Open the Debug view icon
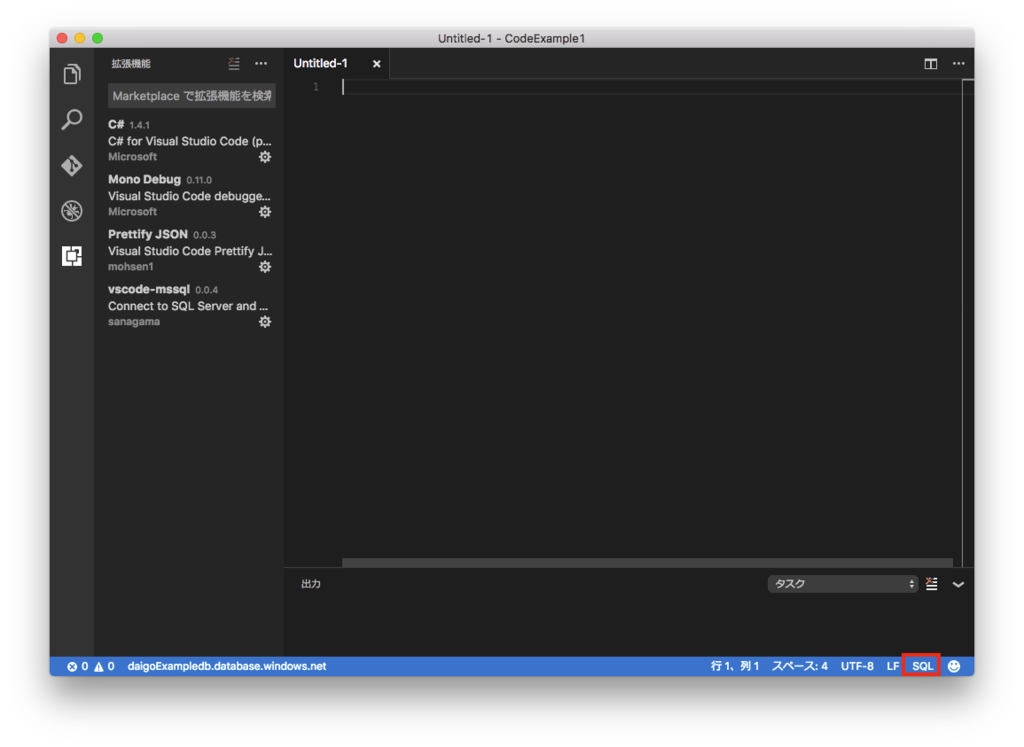 pyautogui.click(x=72, y=211)
